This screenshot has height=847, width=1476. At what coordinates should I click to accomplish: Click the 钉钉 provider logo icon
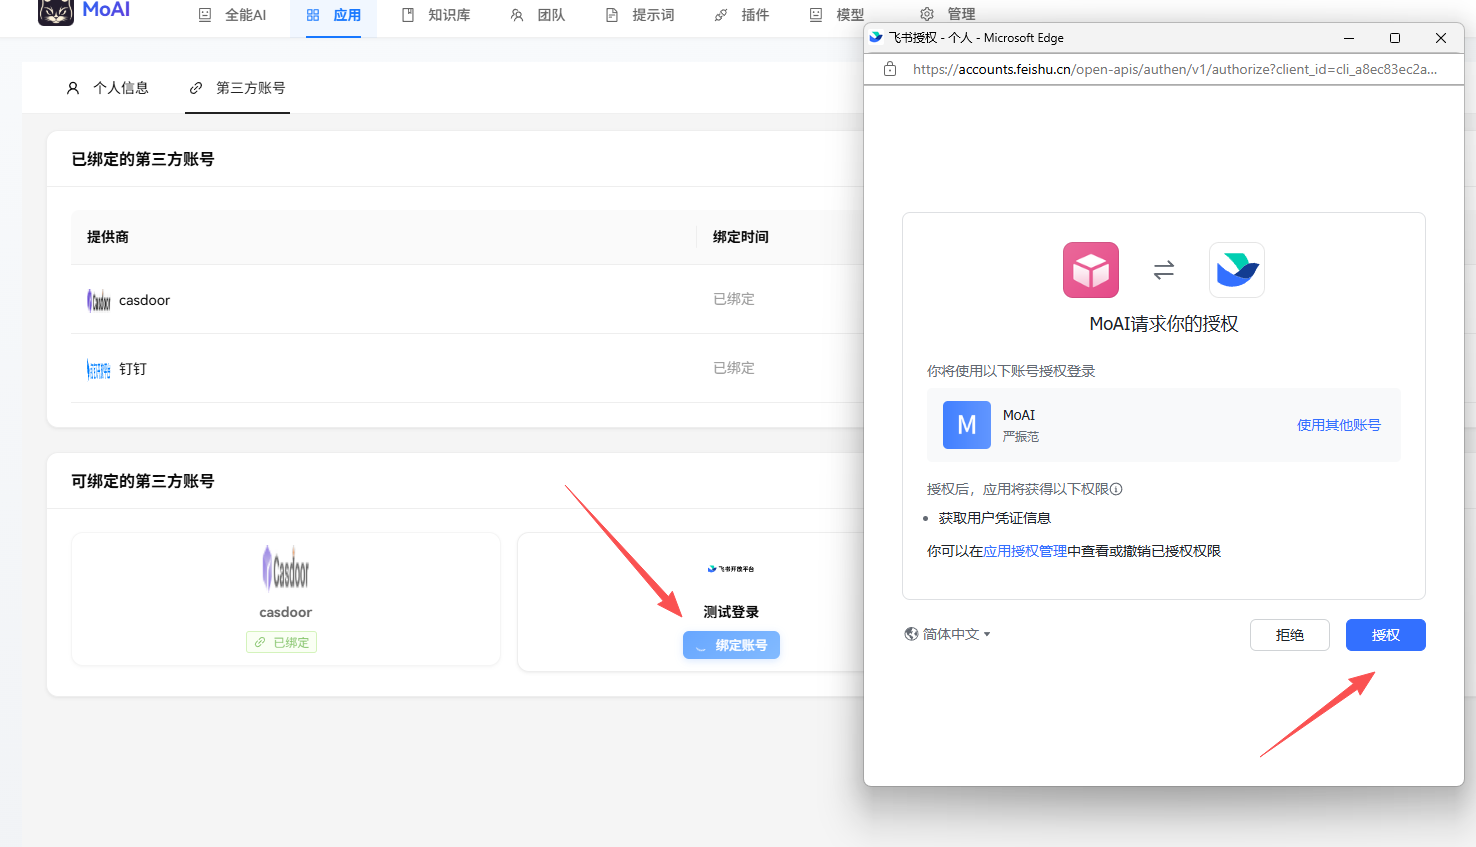pos(98,369)
